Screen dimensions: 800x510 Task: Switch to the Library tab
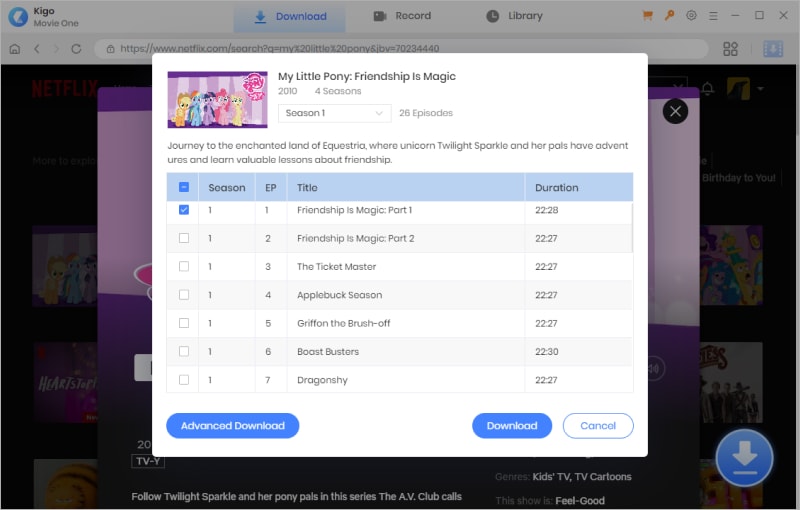coord(514,16)
